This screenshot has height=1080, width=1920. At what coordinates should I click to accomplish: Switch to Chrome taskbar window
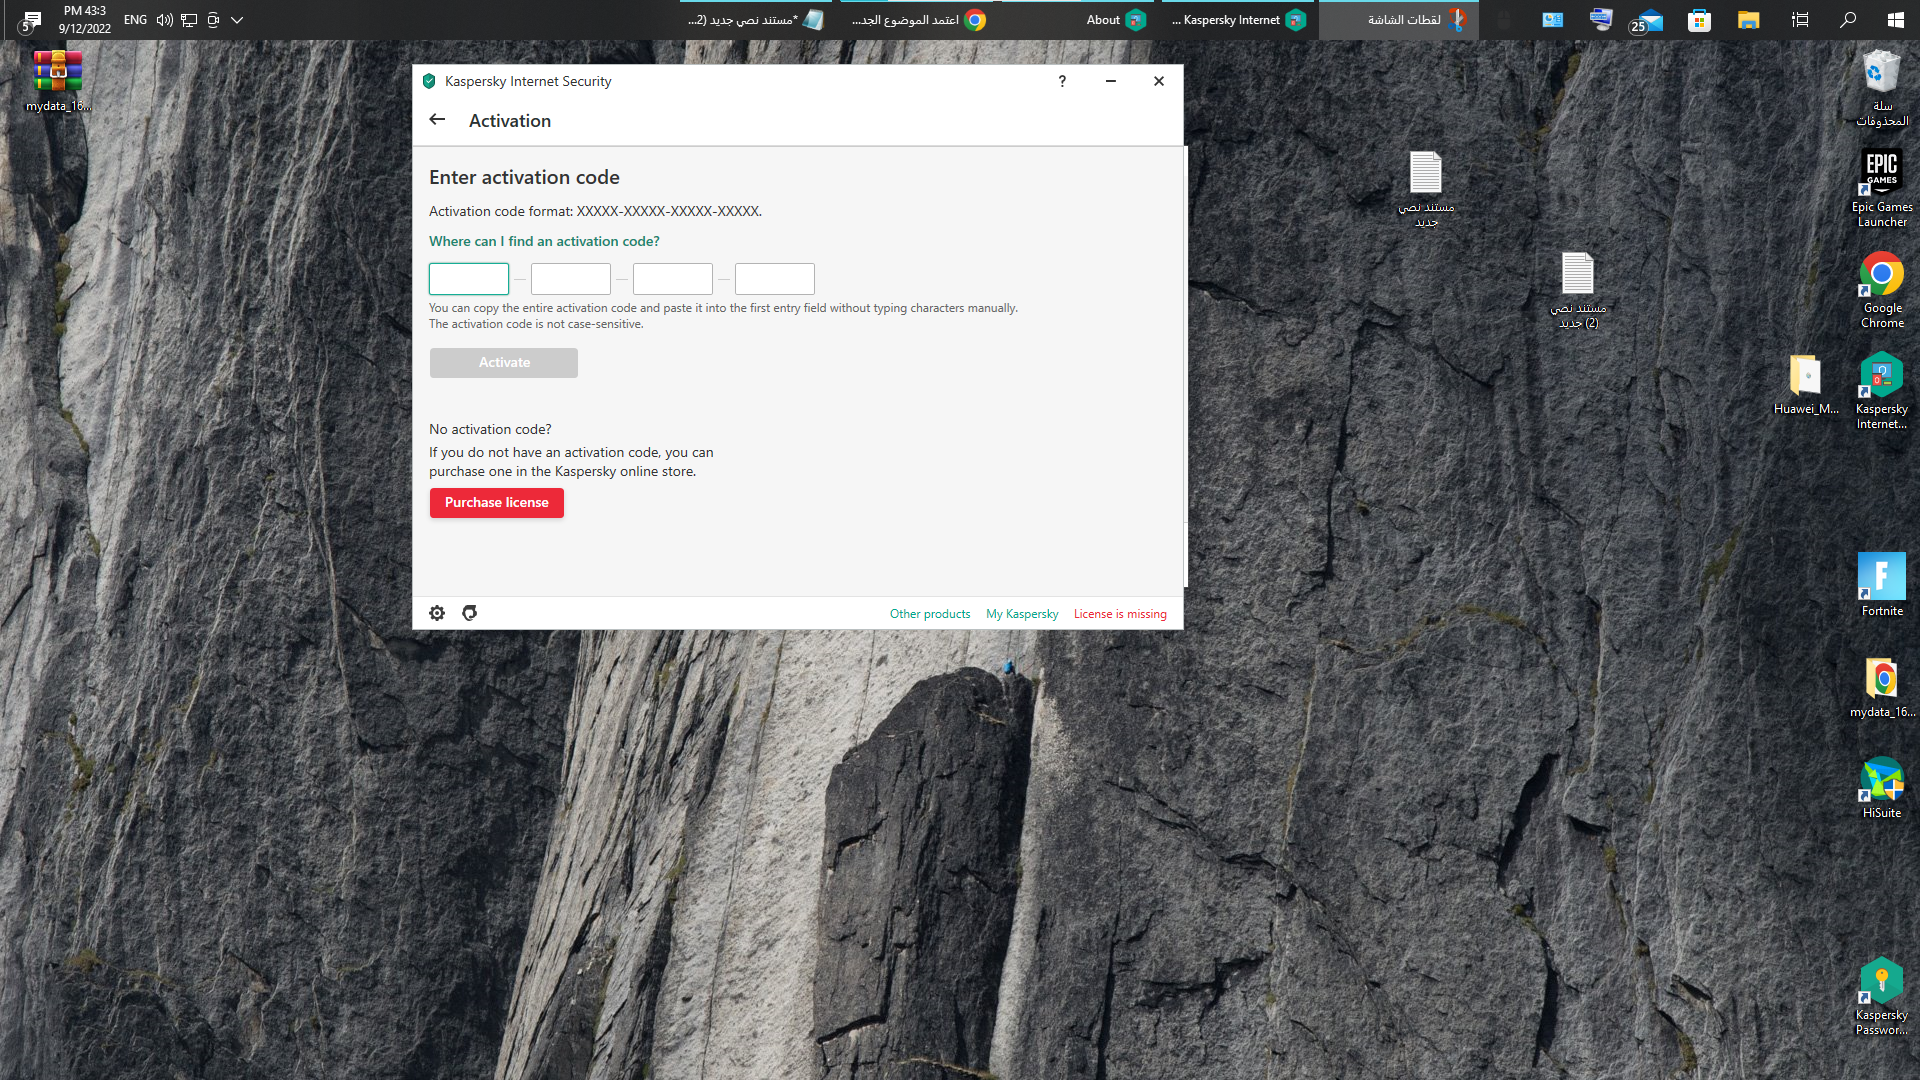(x=917, y=20)
